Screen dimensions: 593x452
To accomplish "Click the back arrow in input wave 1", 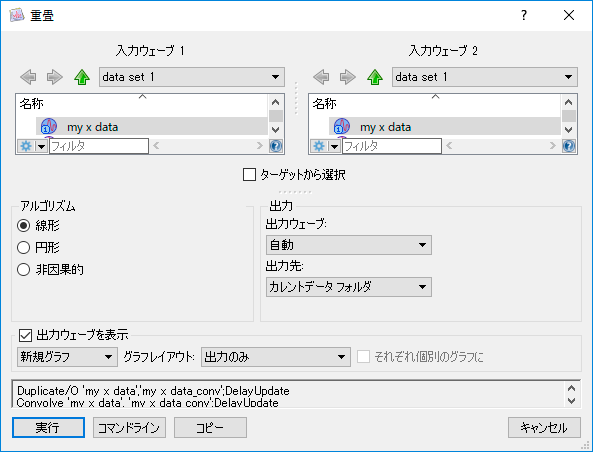I will pyautogui.click(x=28, y=77).
